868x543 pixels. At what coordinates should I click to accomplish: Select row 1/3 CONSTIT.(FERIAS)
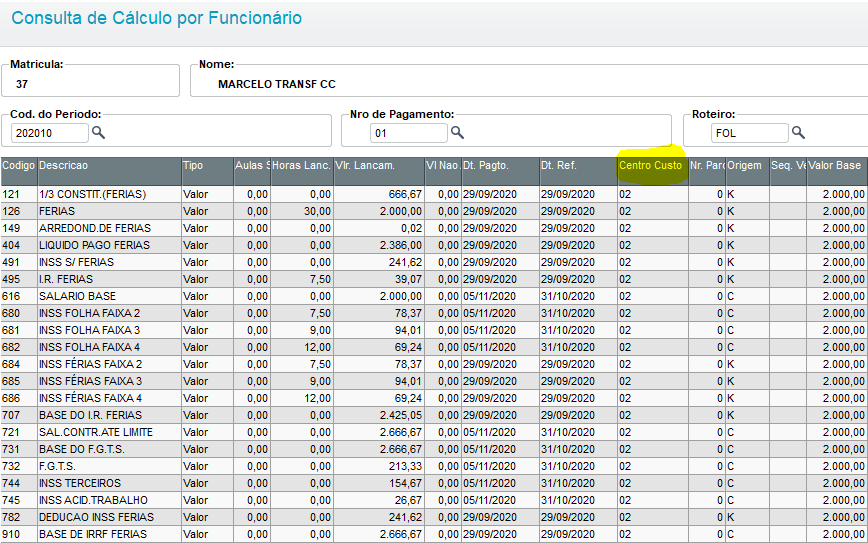[x=434, y=194]
